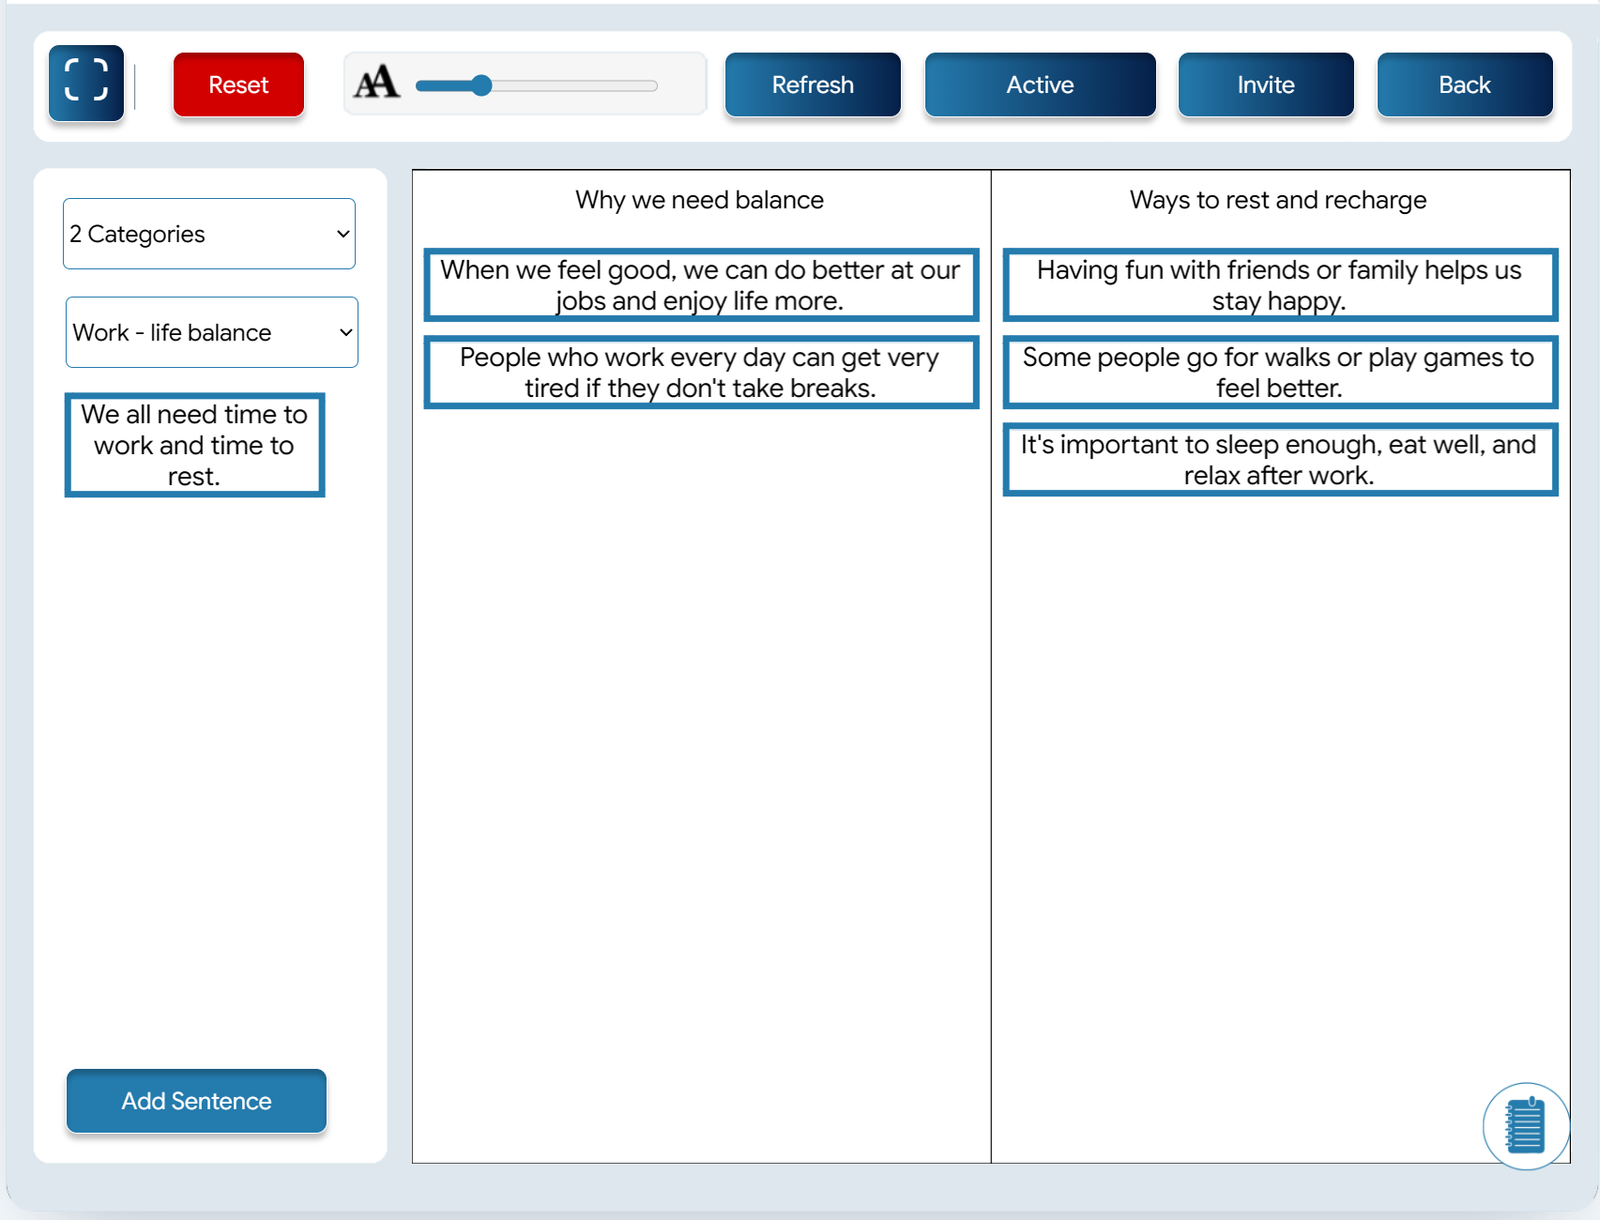Click the Add Sentence button
Image resolution: width=1600 pixels, height=1220 pixels.
[197, 1101]
